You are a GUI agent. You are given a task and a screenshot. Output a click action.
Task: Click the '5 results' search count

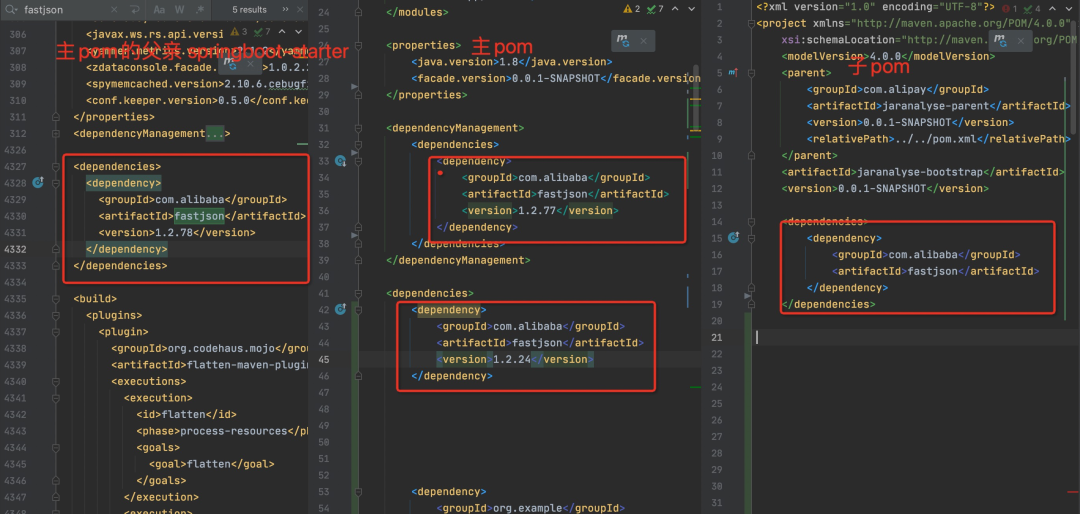[249, 10]
